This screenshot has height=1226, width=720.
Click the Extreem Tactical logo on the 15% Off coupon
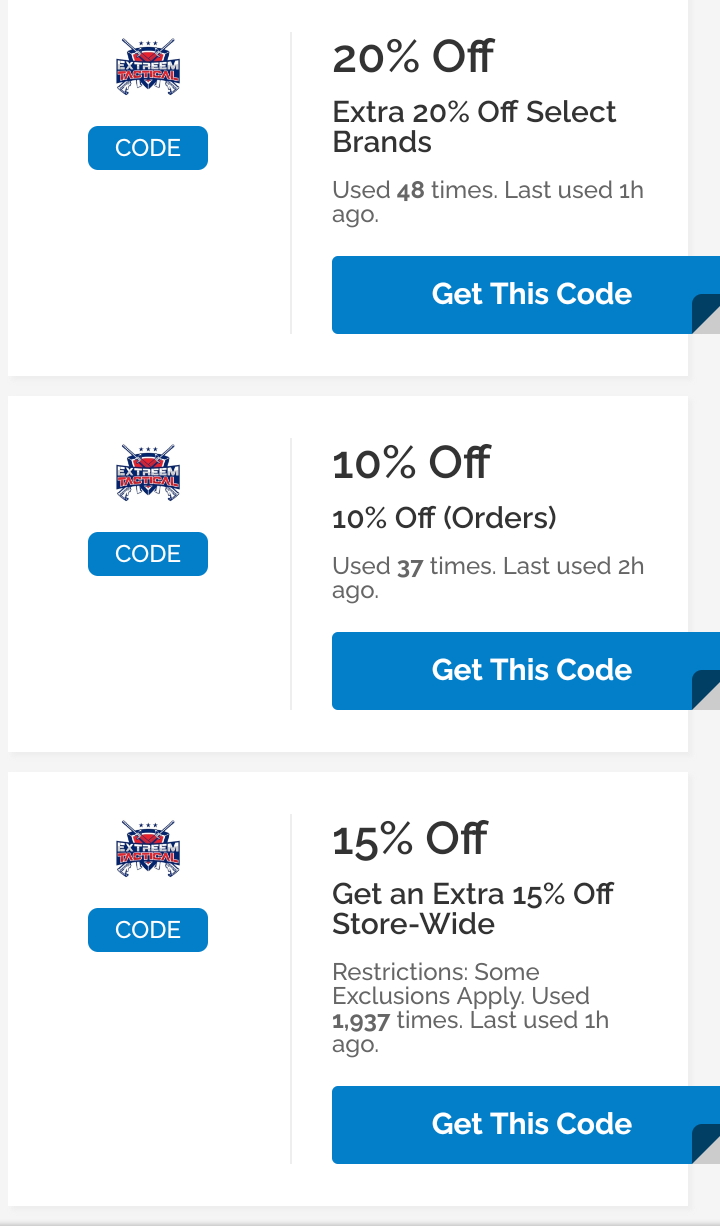coord(148,848)
